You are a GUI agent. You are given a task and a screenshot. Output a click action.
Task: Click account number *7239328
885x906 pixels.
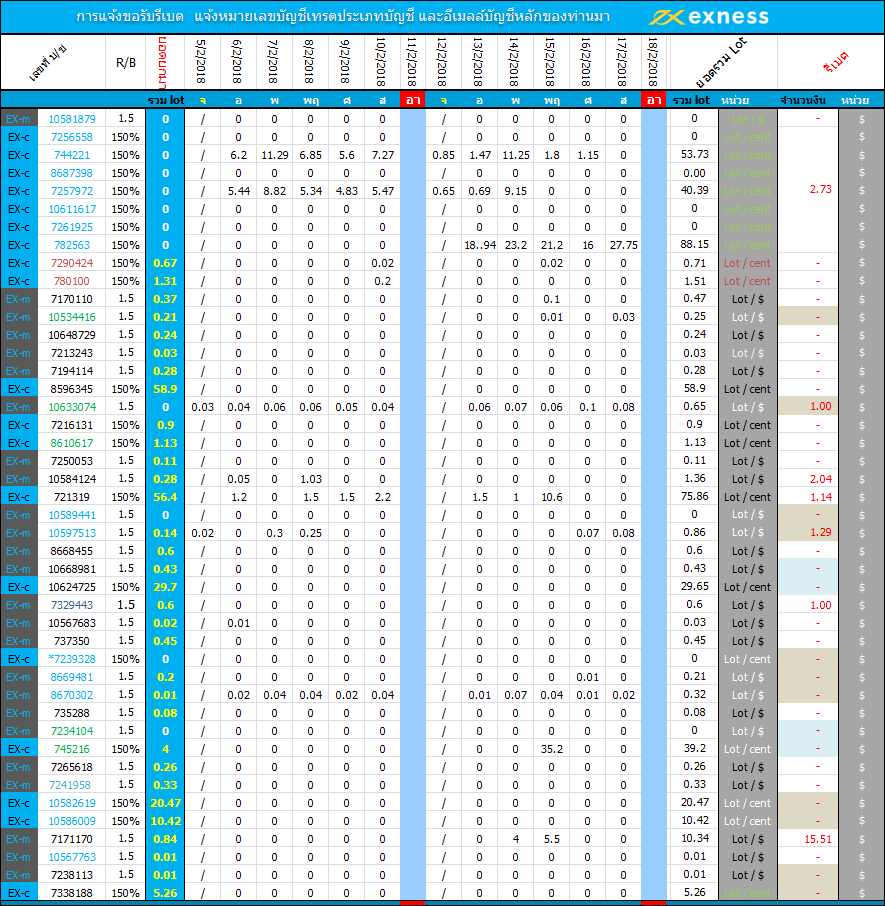pyautogui.click(x=72, y=659)
